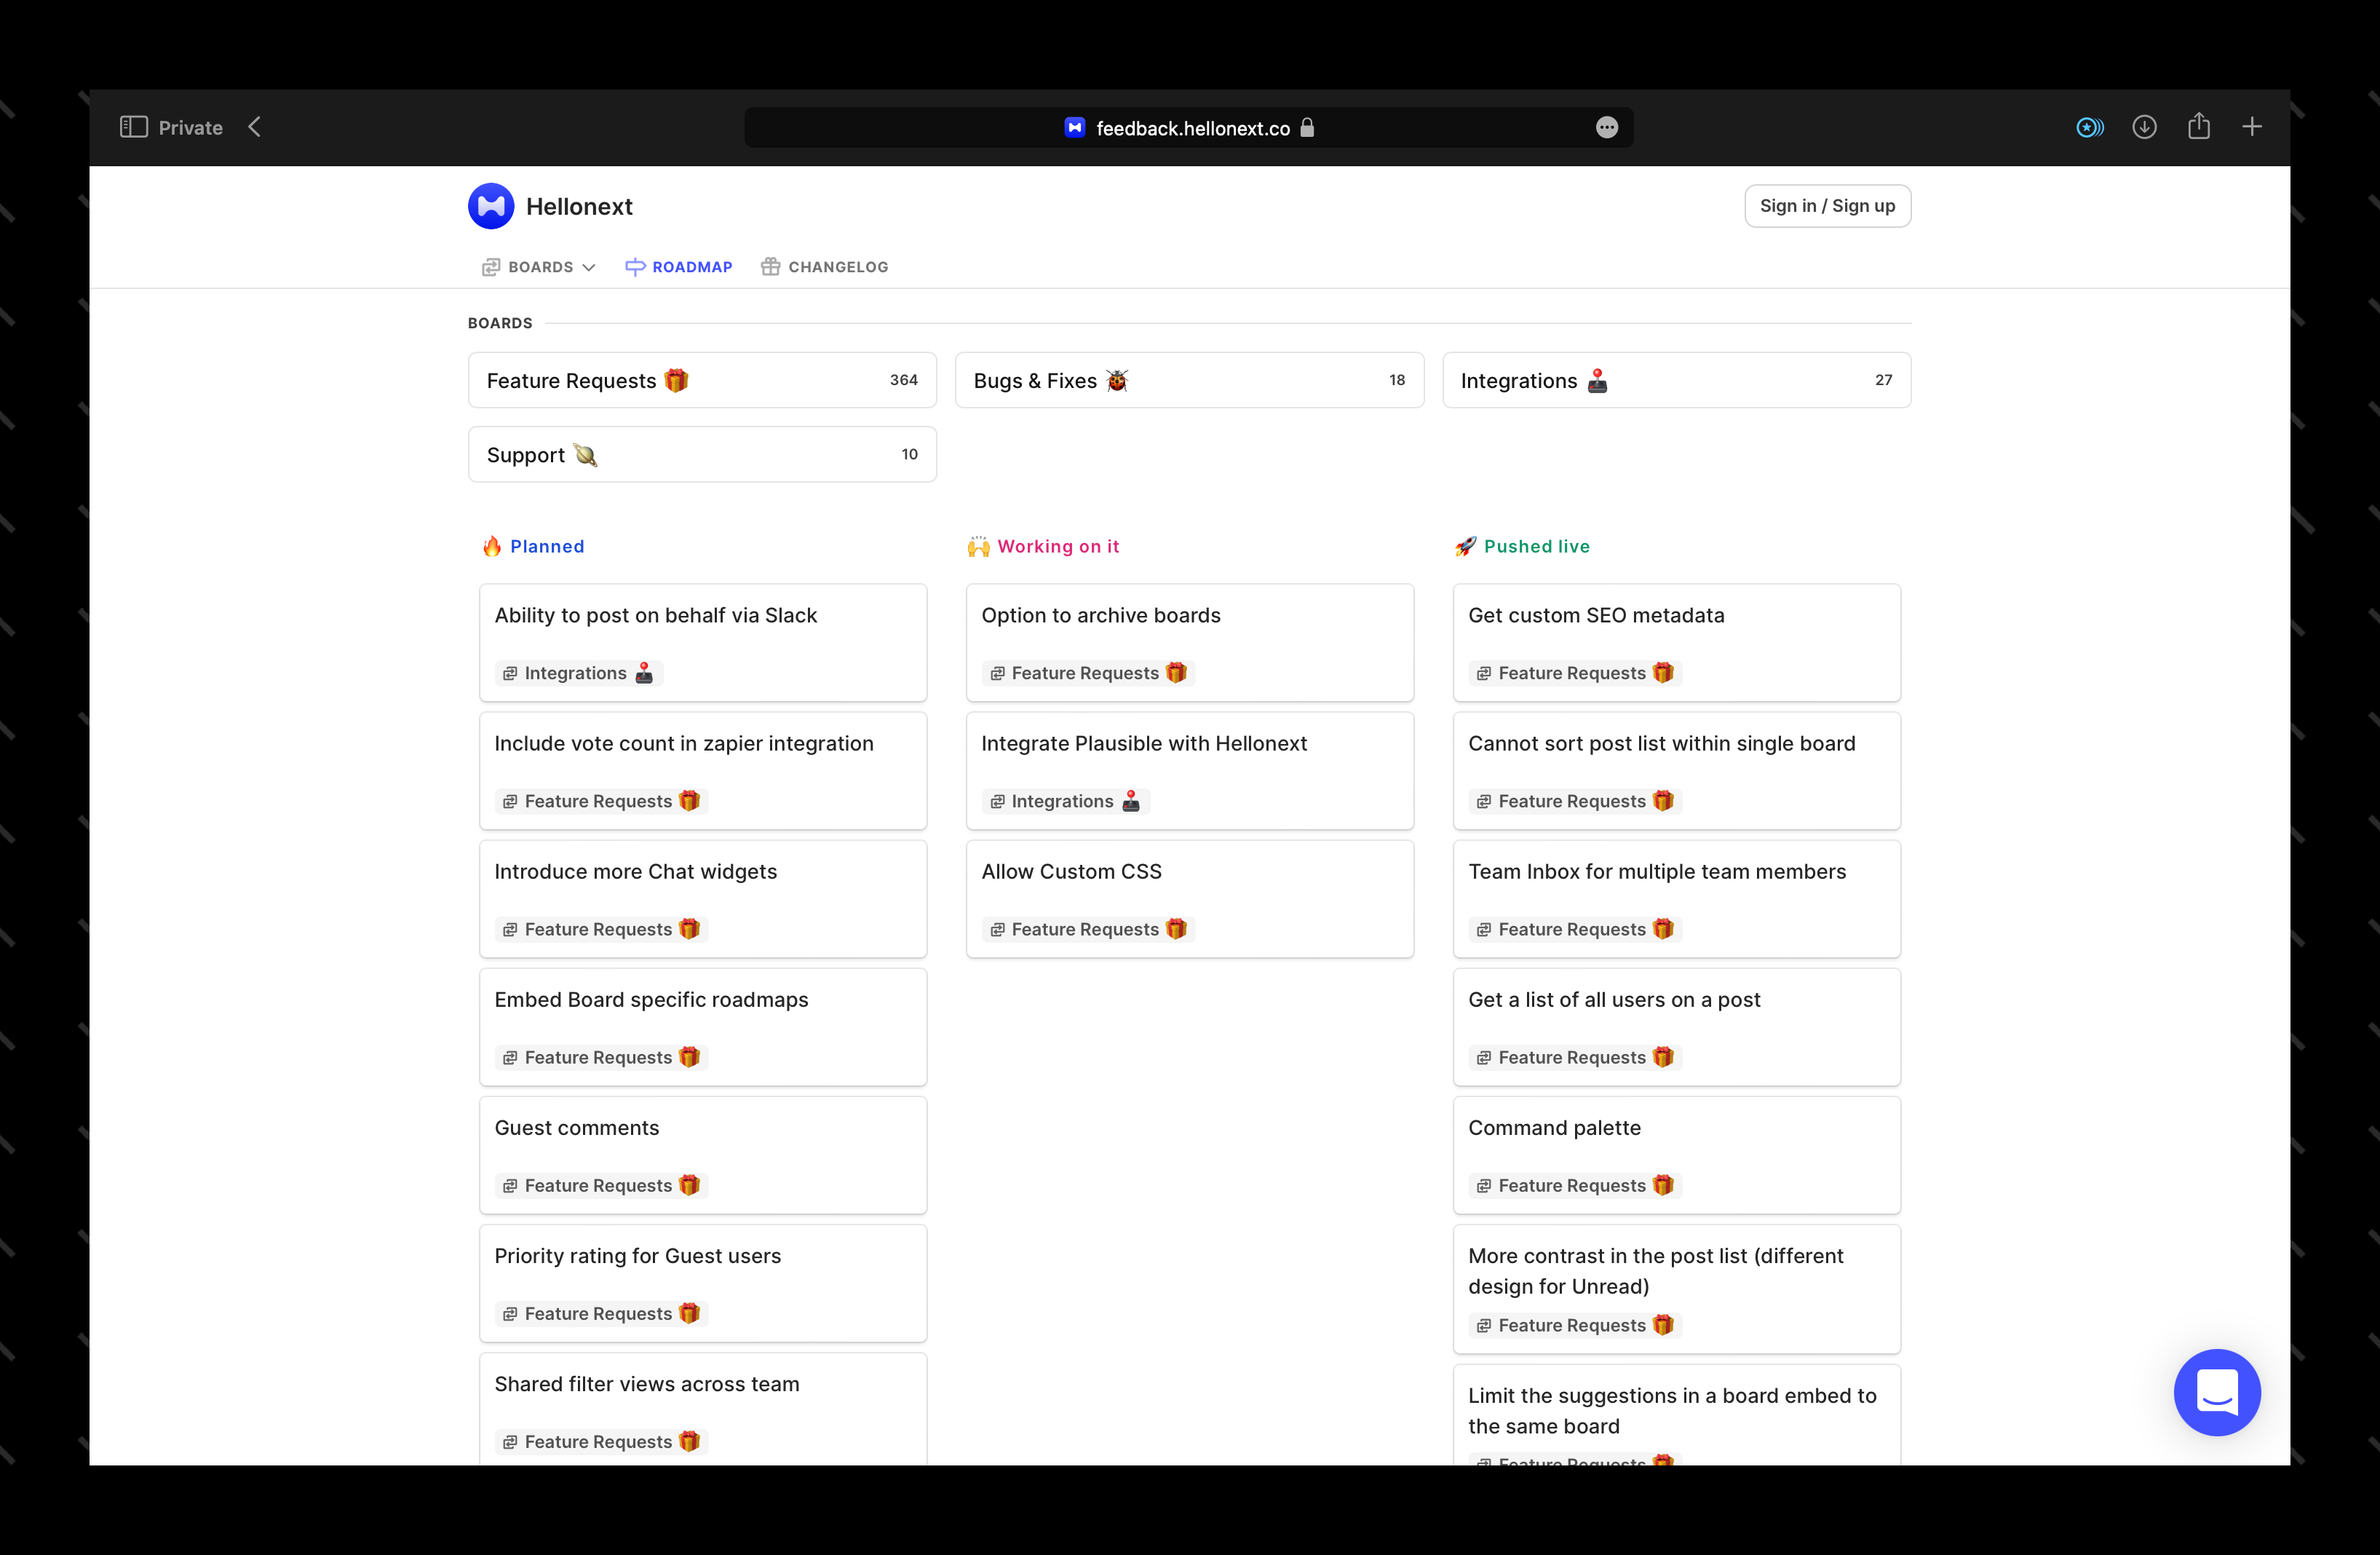This screenshot has height=1555, width=2380.
Task: Open the Boards menu
Action: pos(538,267)
